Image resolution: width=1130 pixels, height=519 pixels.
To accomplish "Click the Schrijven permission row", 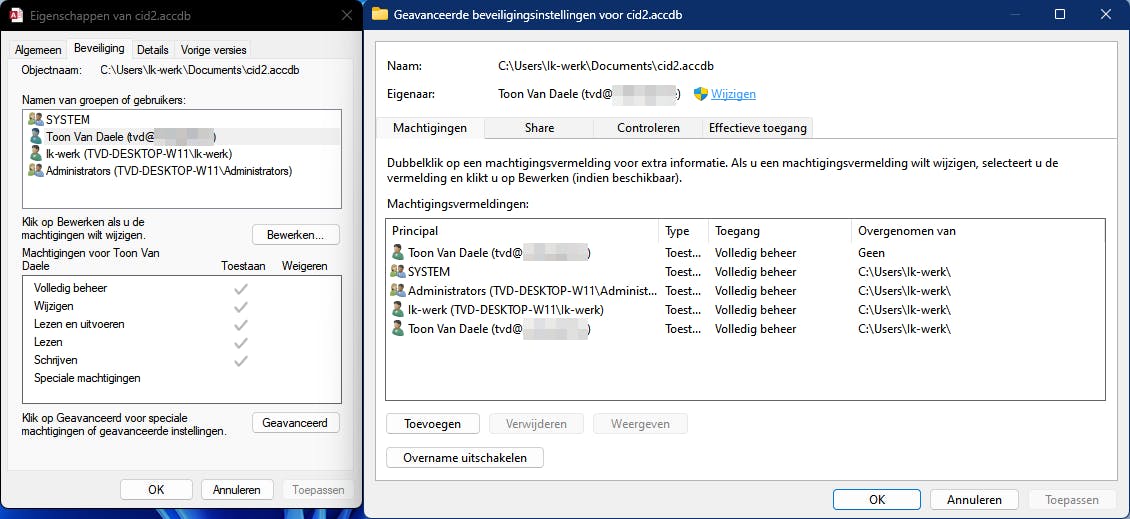I will [x=182, y=360].
